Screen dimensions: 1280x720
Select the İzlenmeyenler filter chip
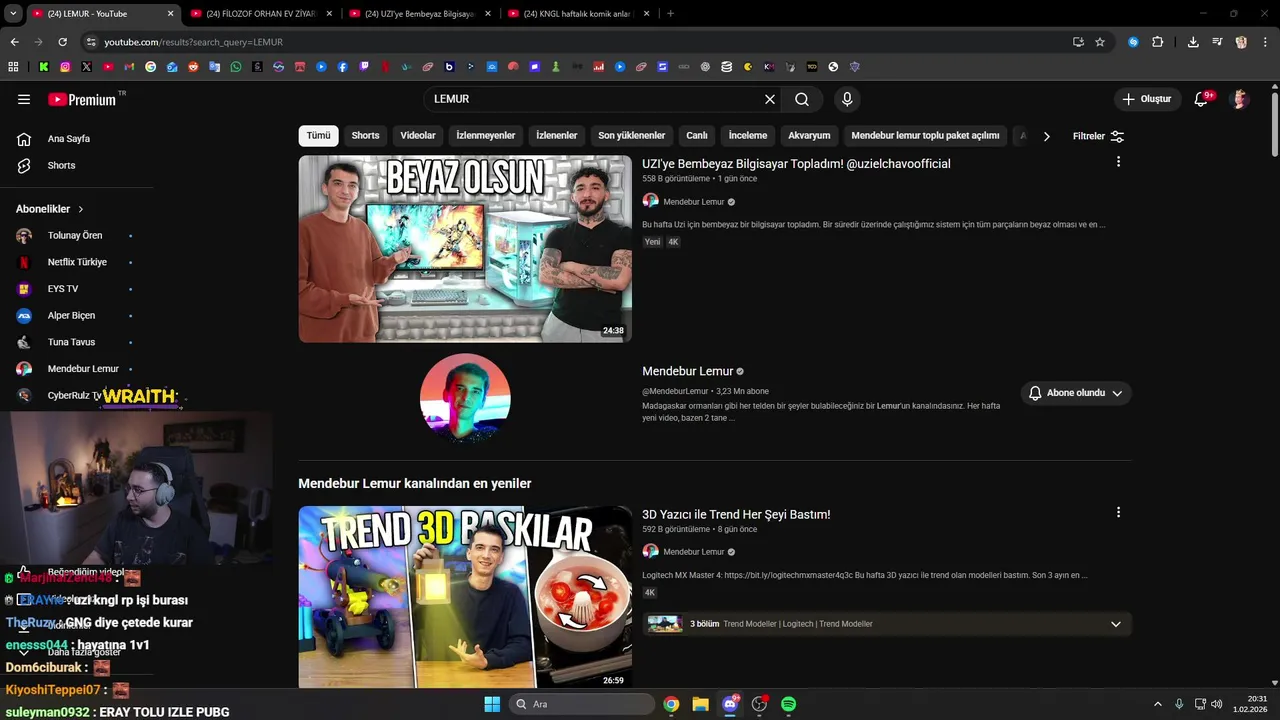[x=486, y=136]
